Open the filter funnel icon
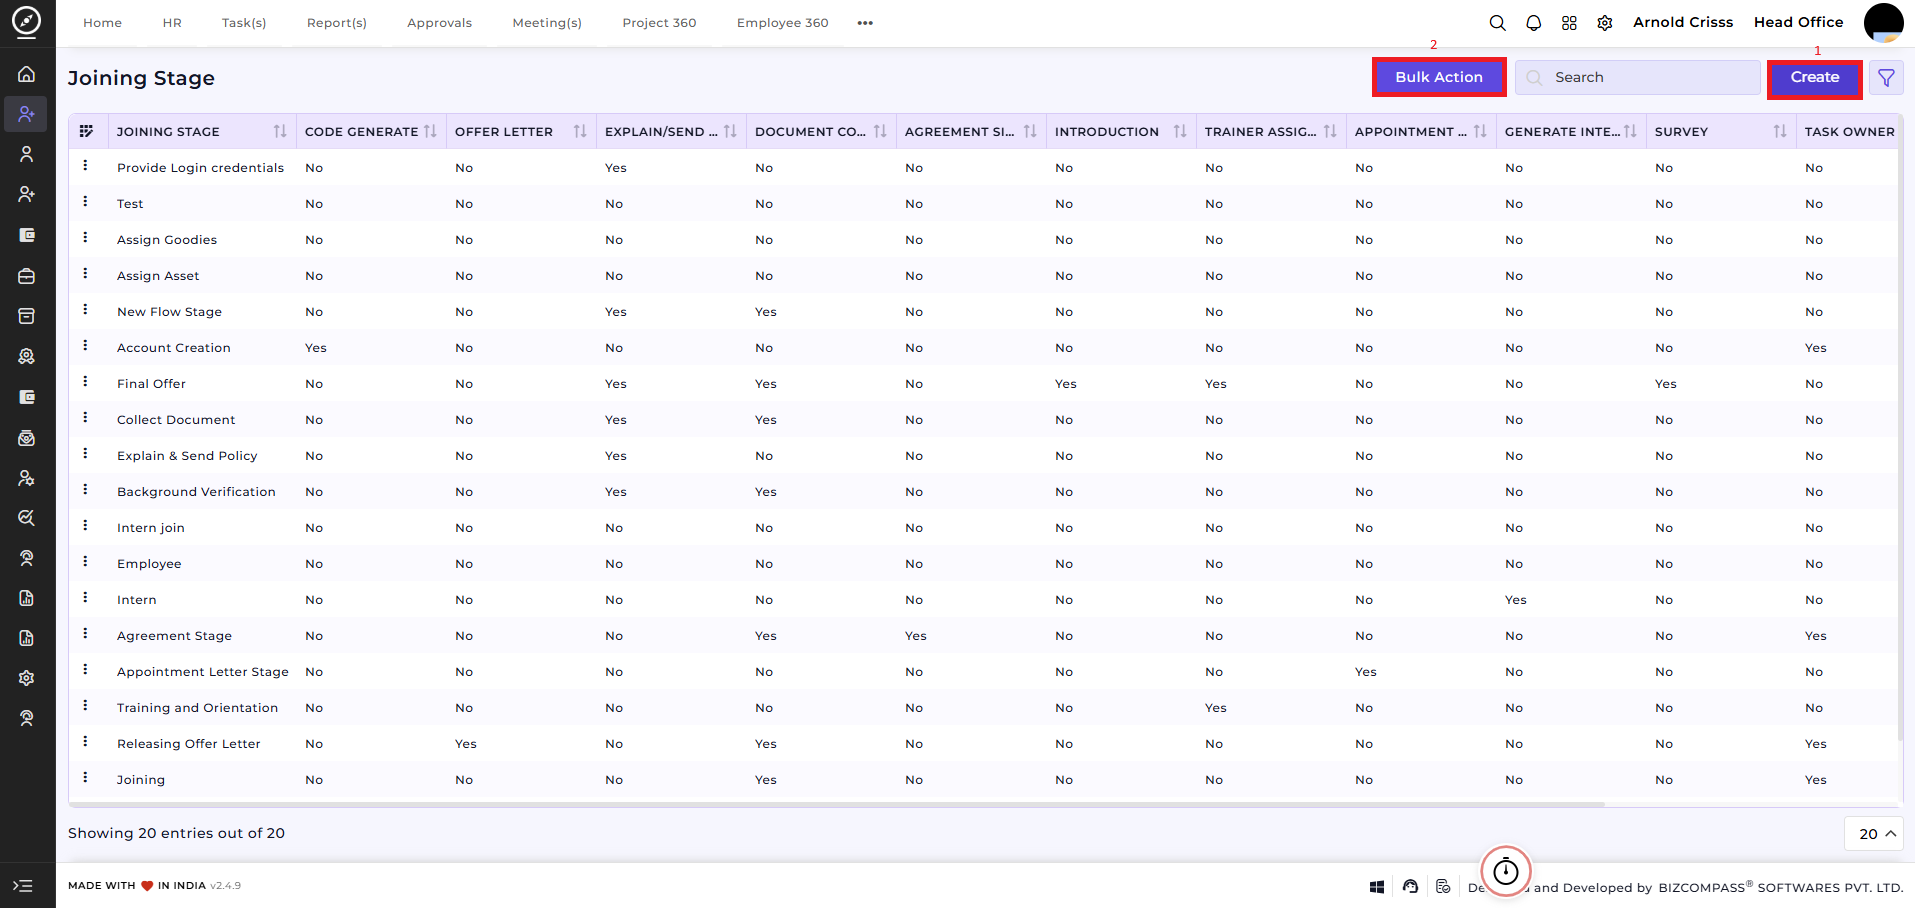 pyautogui.click(x=1886, y=78)
